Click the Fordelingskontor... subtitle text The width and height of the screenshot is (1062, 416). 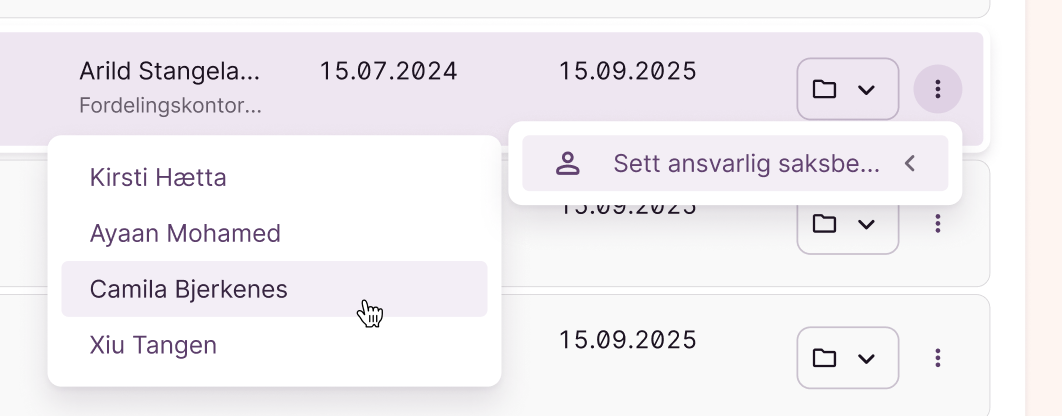[169, 104]
